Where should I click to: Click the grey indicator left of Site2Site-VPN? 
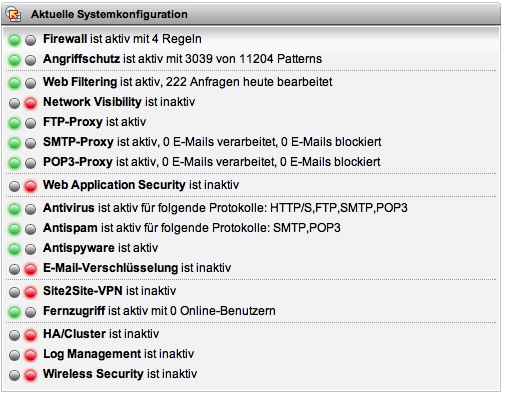point(14,292)
